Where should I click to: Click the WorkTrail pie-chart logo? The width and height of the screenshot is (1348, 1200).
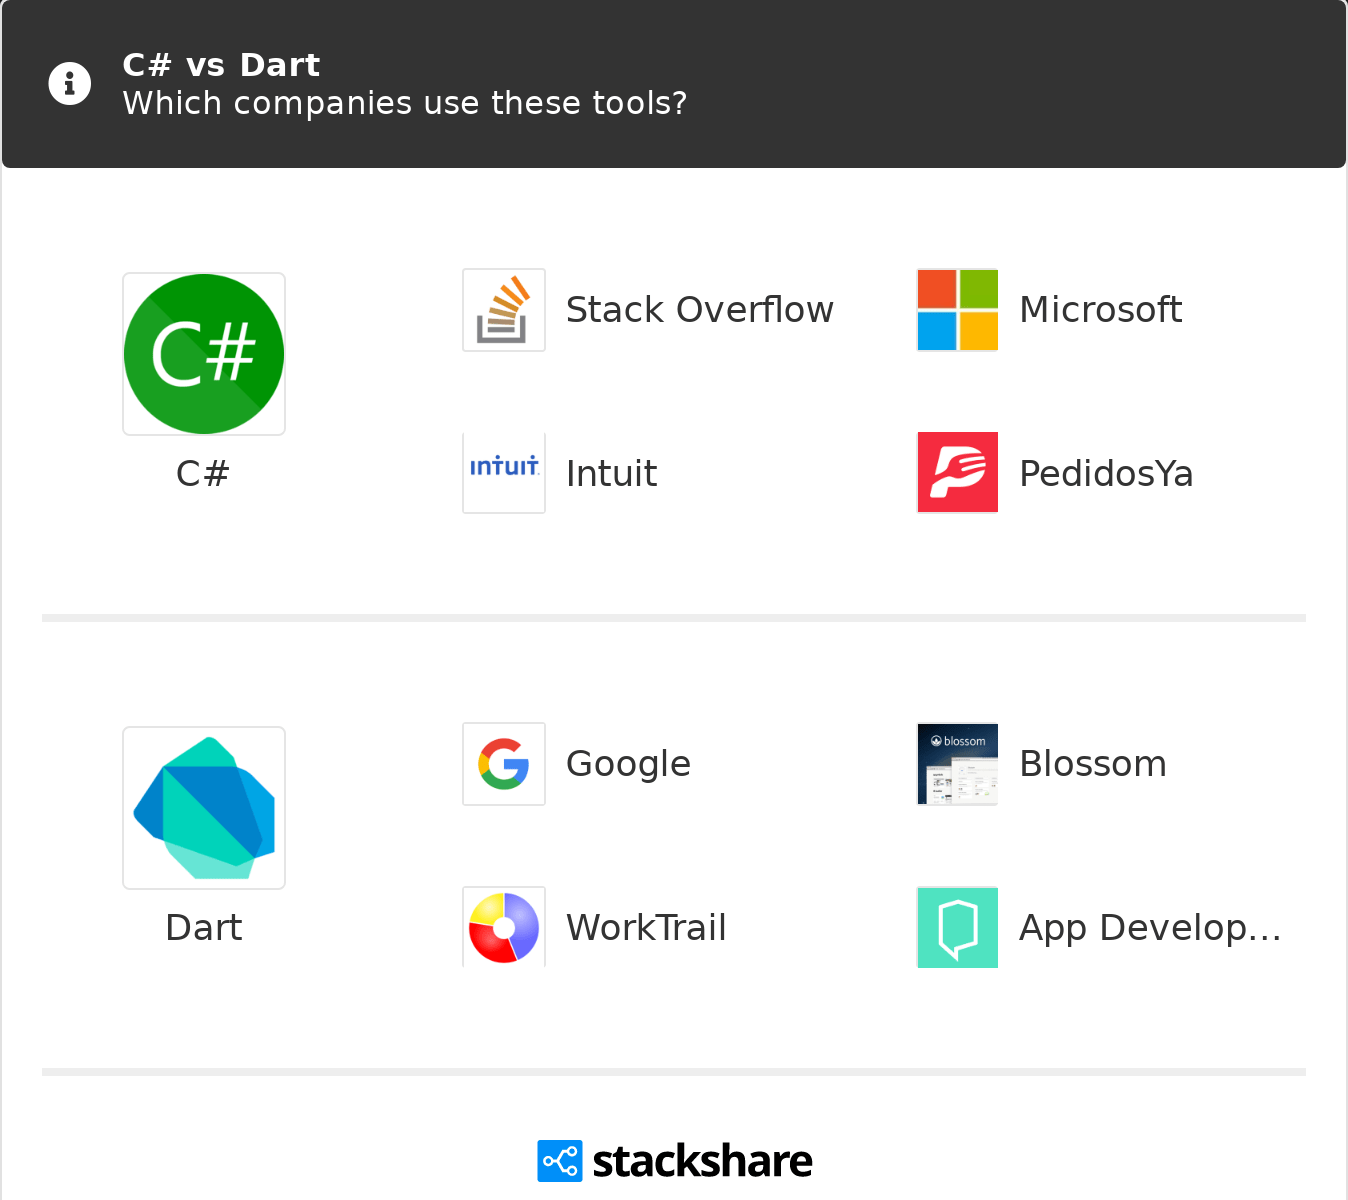coord(504,927)
